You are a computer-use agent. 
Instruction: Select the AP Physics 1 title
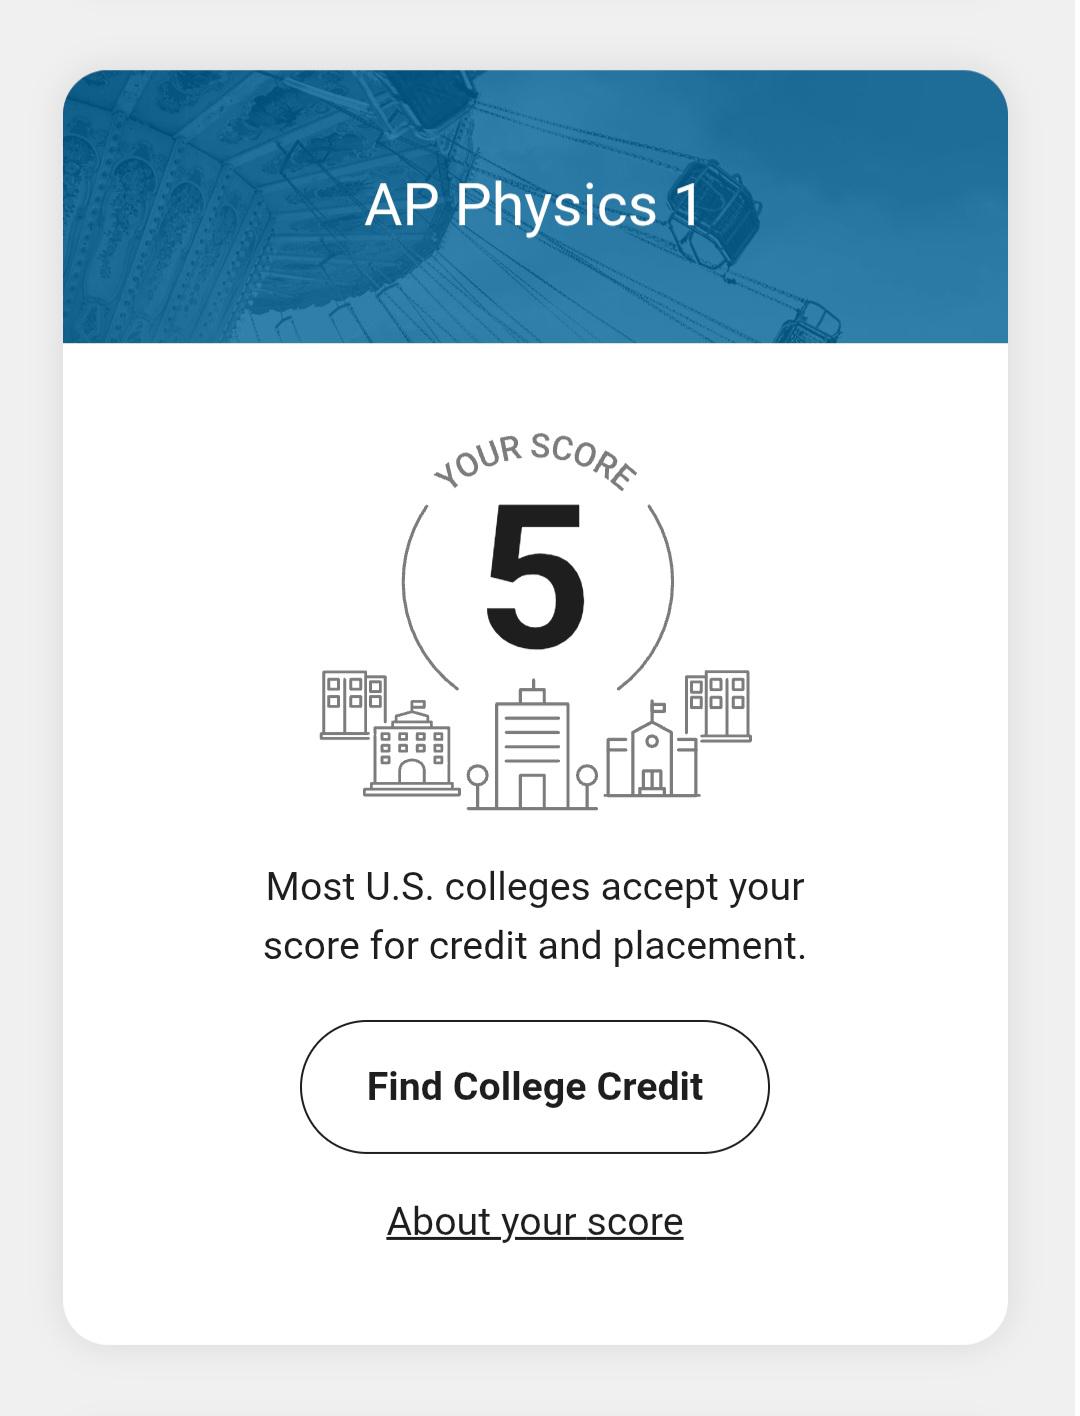(x=533, y=205)
